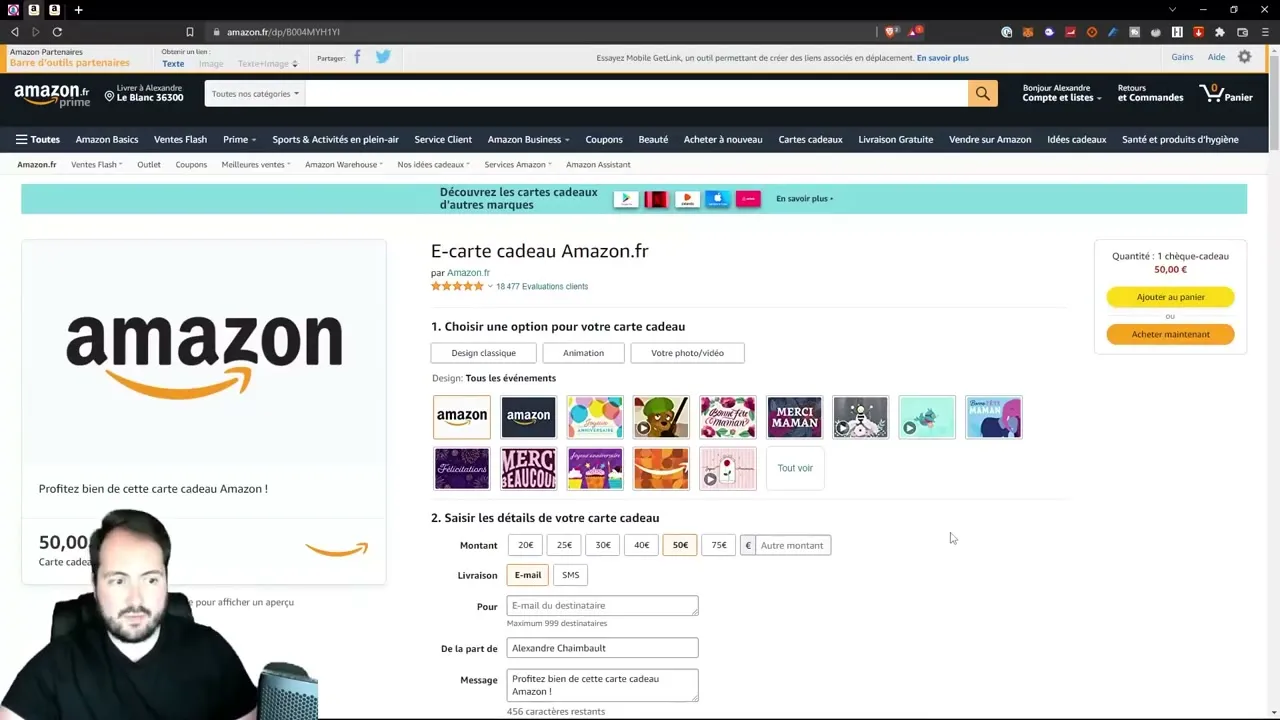Open the Toutes nos catégories dropdown
This screenshot has height=720, width=1280.
(254, 93)
